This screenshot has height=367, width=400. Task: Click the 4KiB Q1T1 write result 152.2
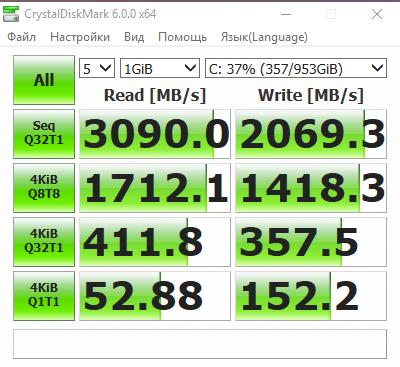[x=311, y=296]
